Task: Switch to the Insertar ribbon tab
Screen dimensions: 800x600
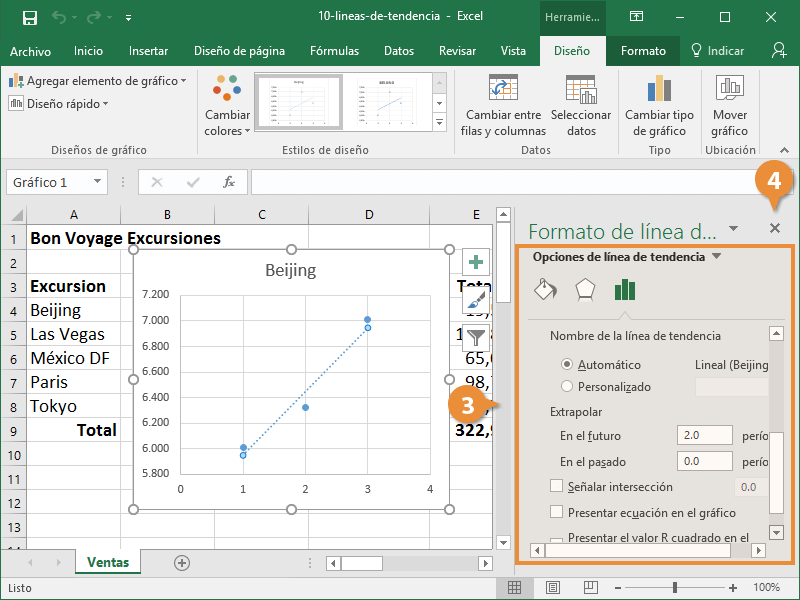Action: click(148, 51)
